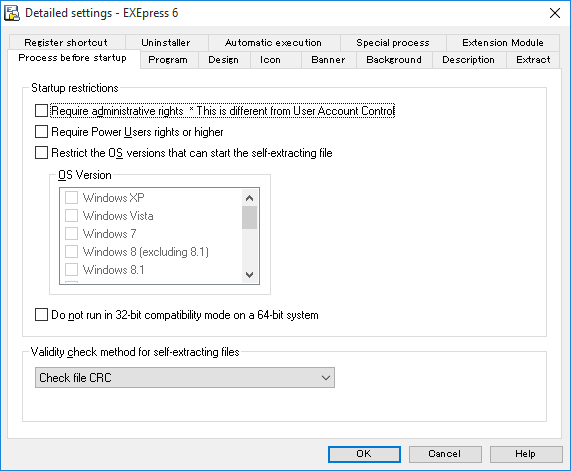
Task: Open Help for this dialog
Action: (x=525, y=454)
